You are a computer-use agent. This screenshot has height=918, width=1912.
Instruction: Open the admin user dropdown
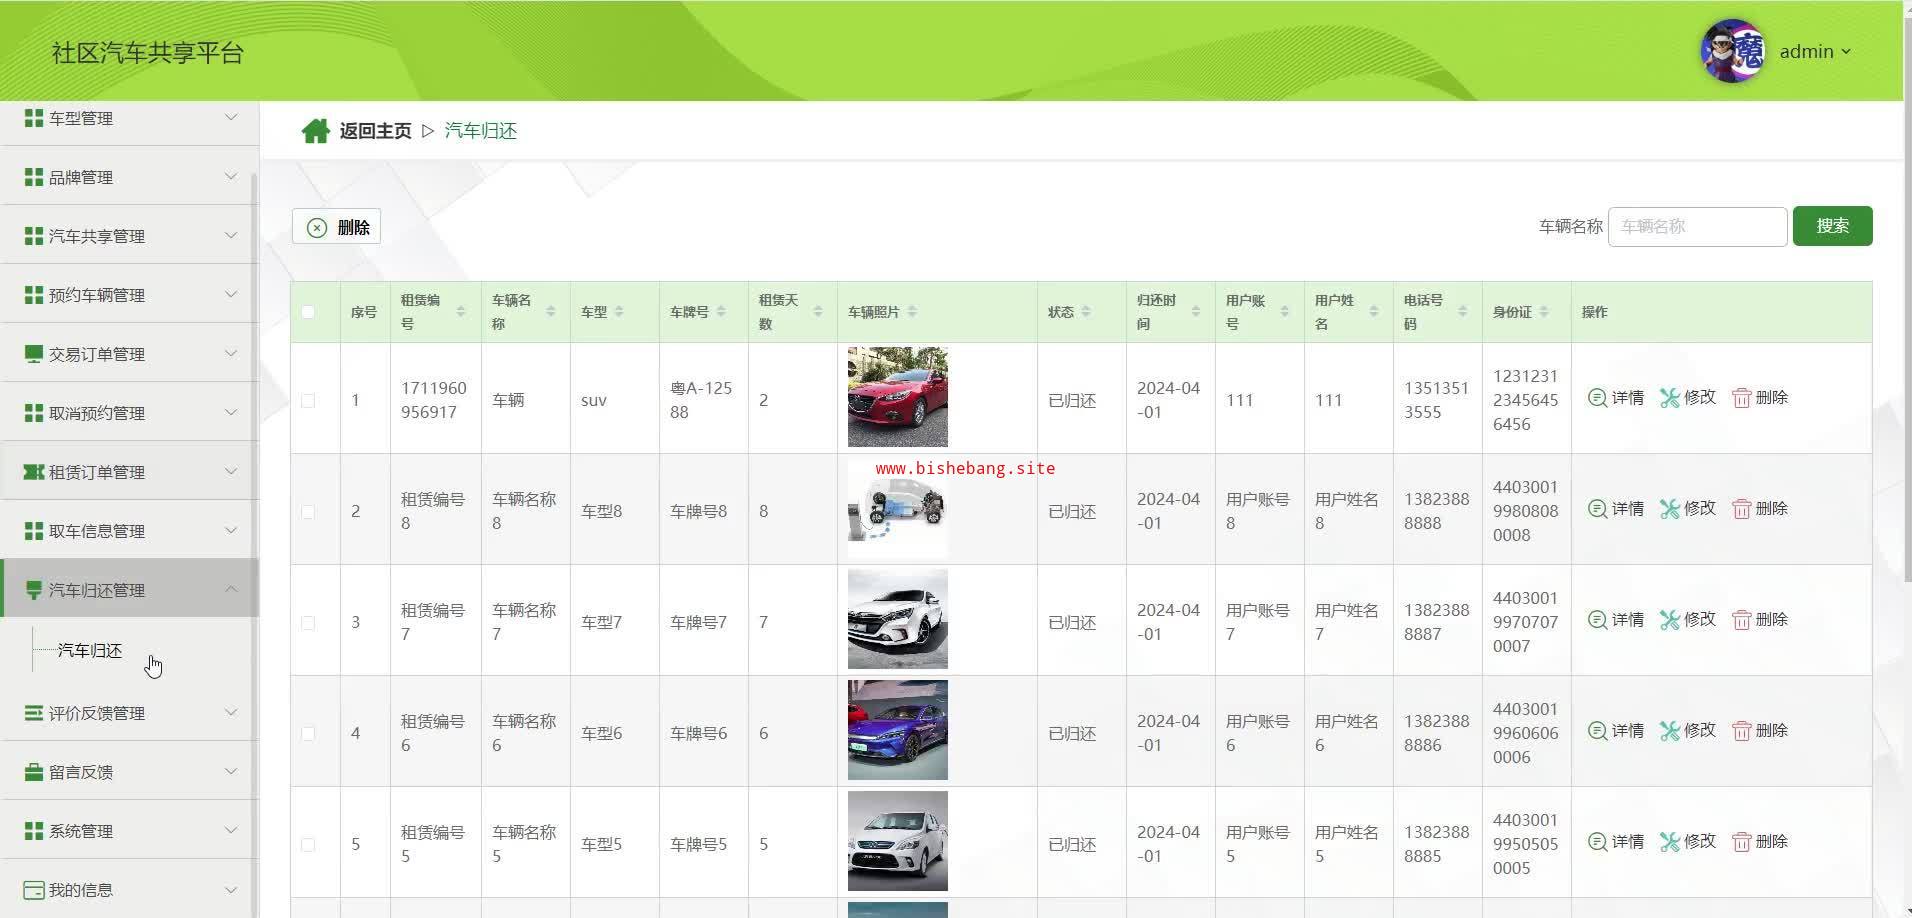1815,51
